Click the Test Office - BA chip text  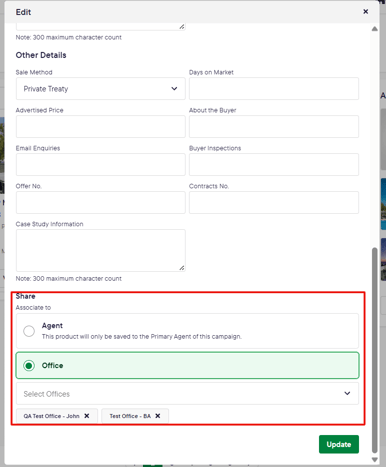click(x=130, y=416)
